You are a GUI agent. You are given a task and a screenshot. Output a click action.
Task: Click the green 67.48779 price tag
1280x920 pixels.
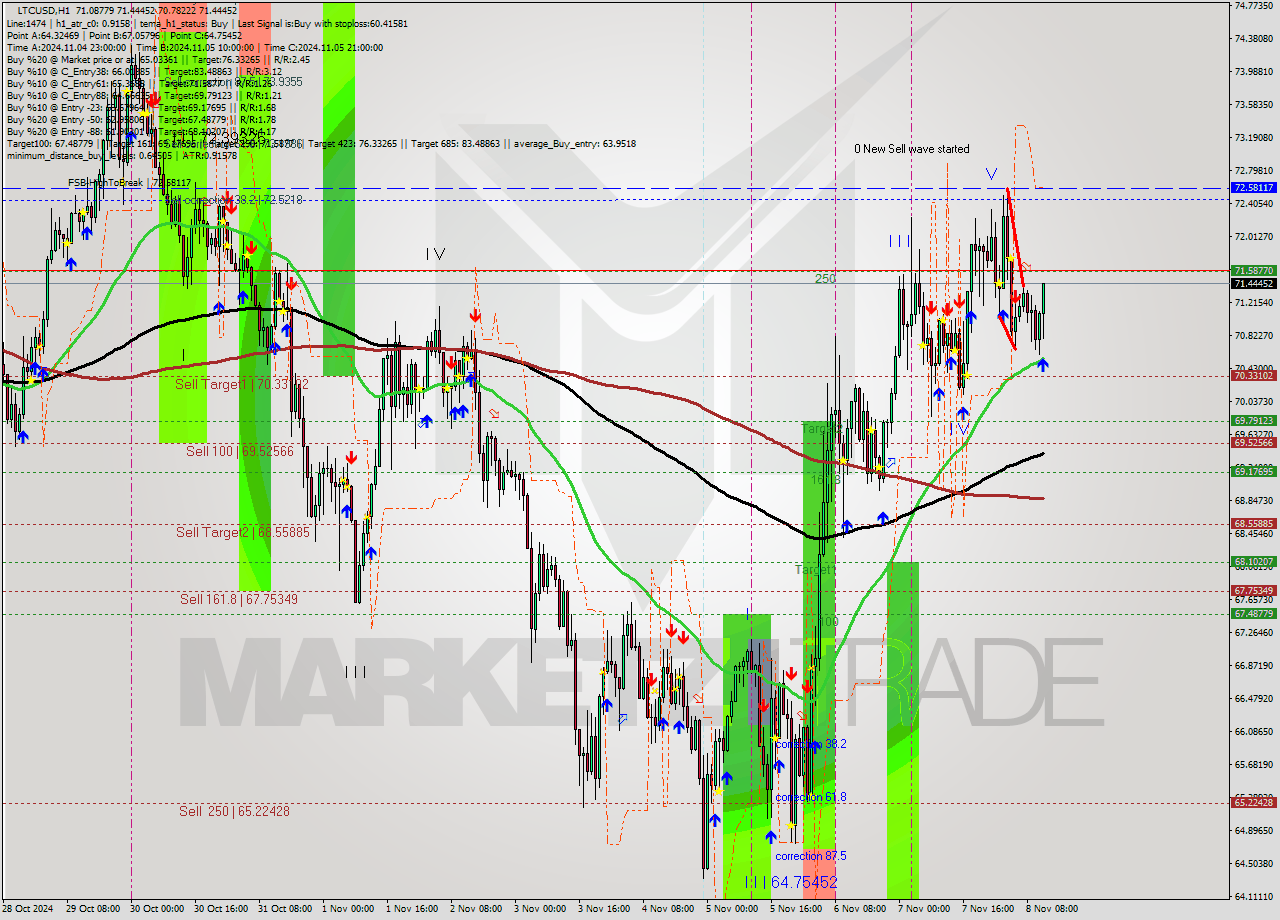click(1254, 613)
